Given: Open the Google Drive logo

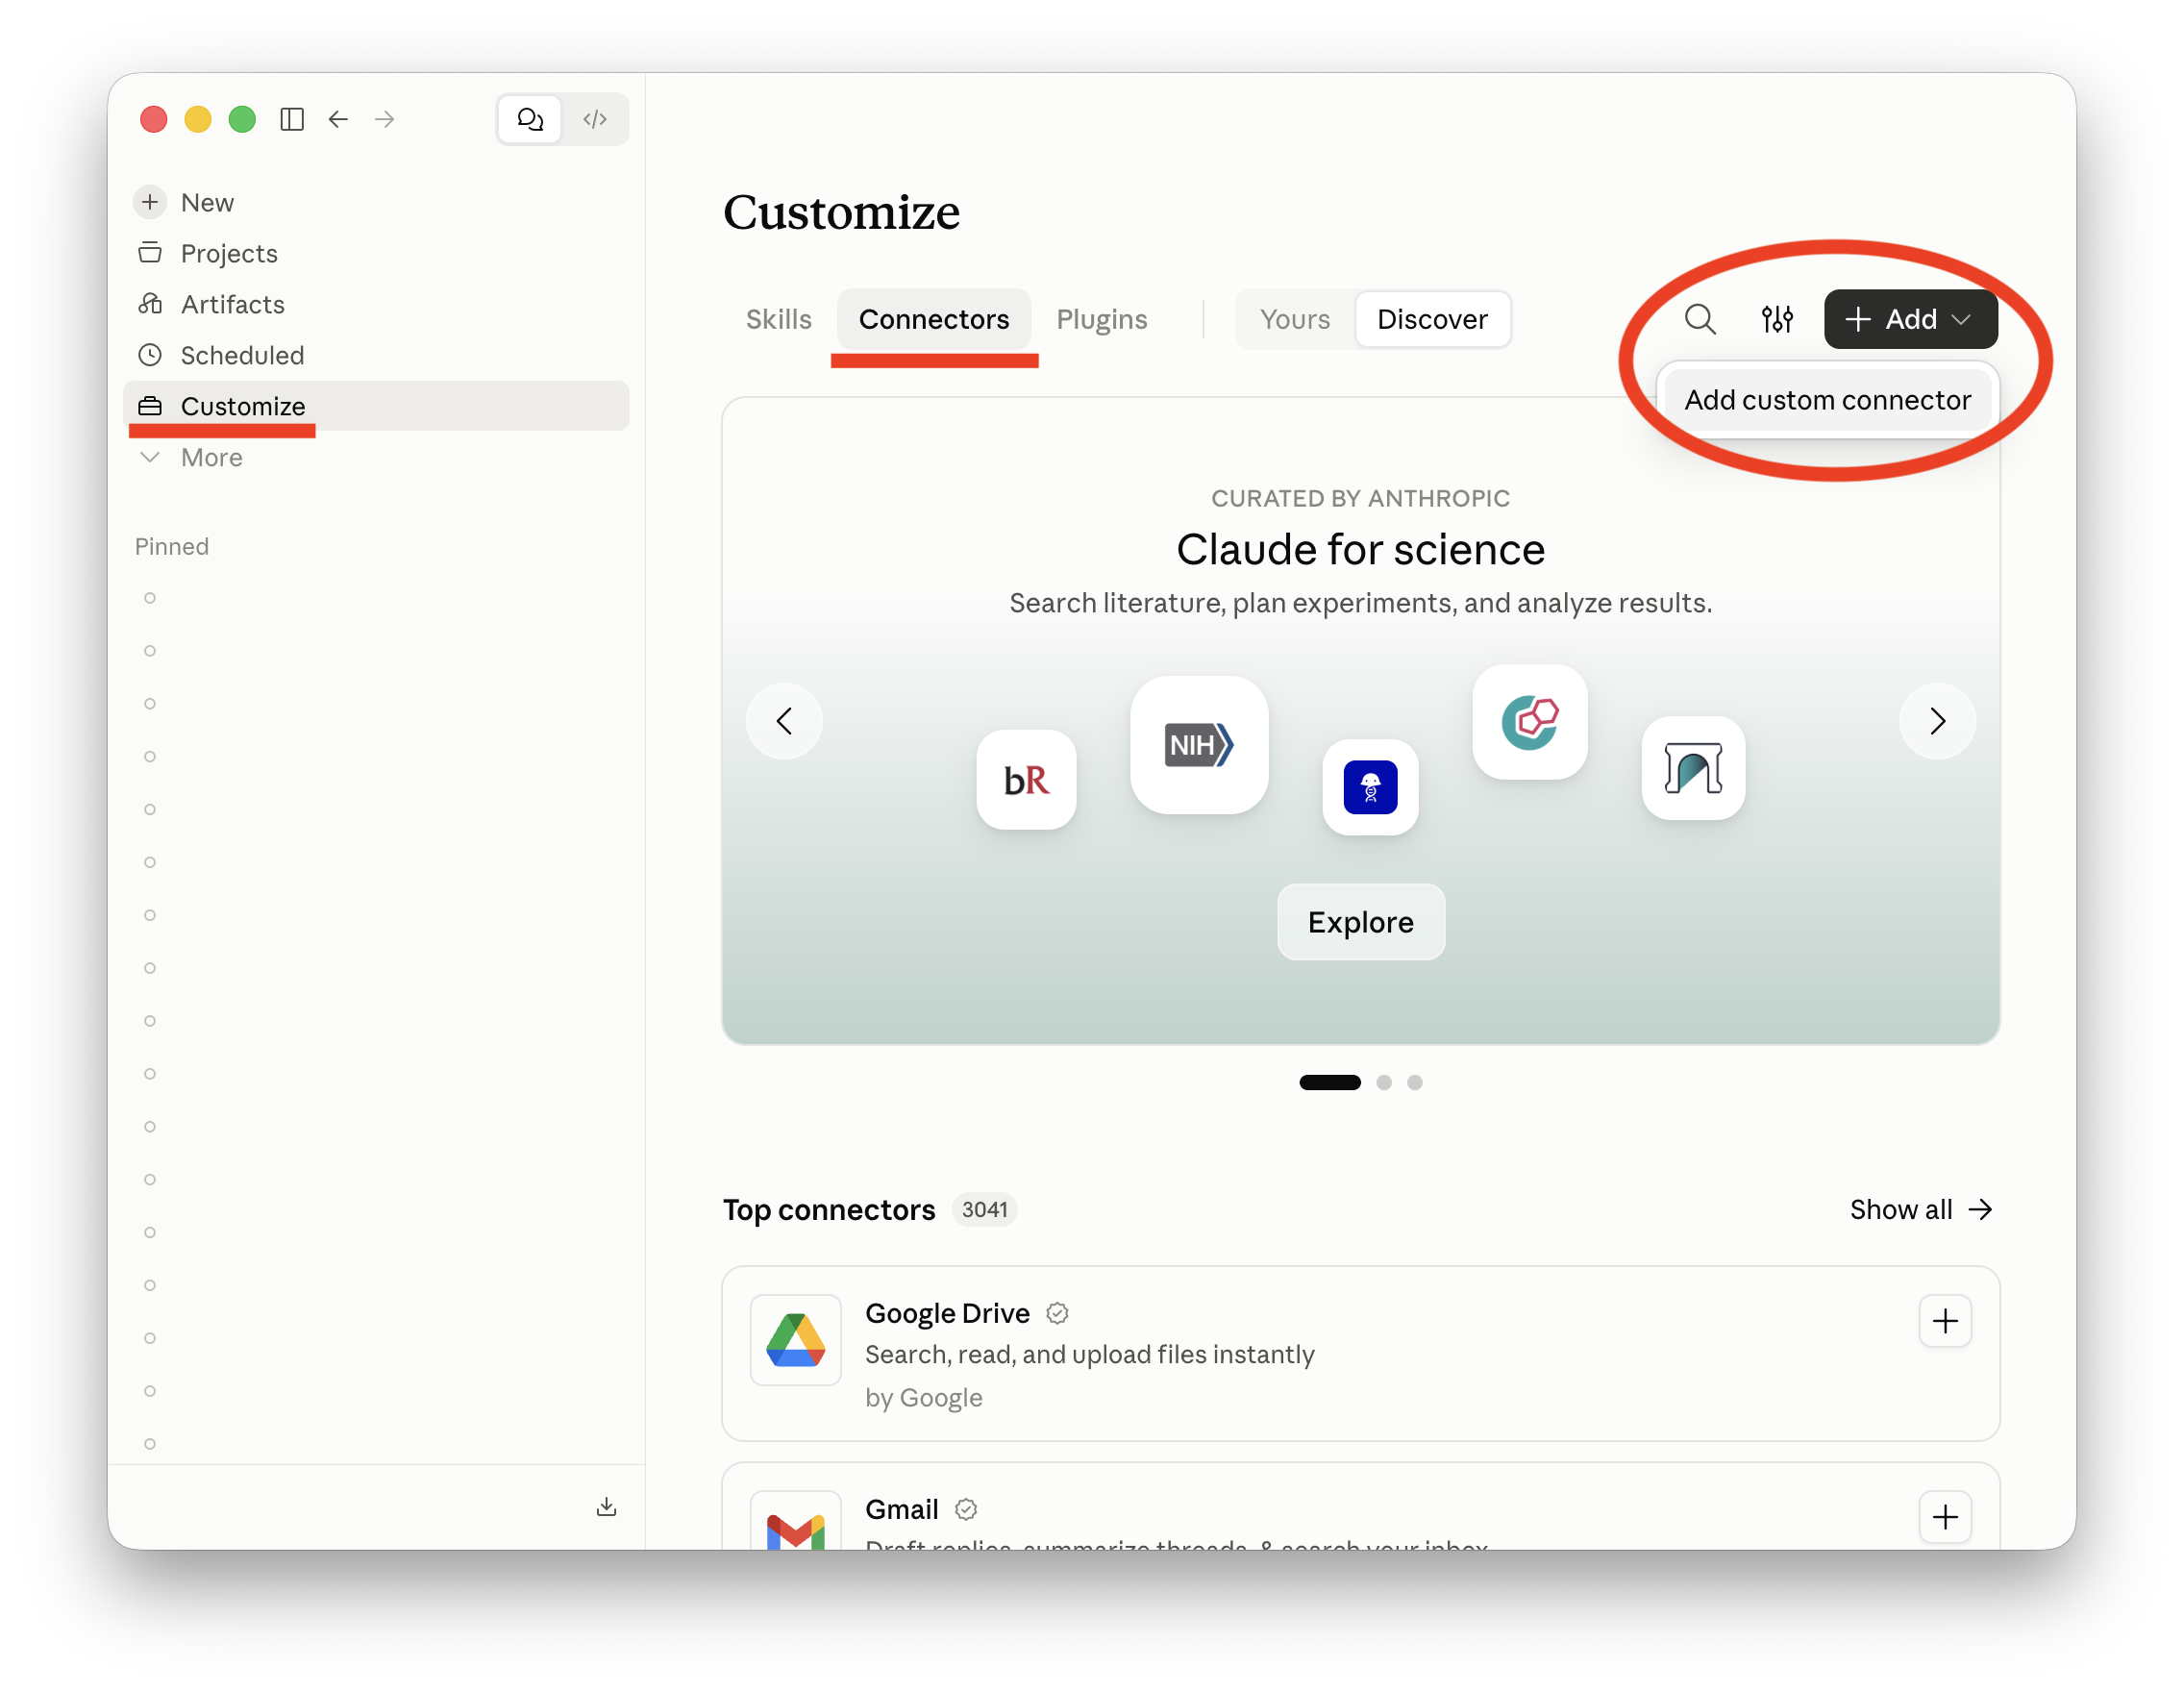Looking at the screenshot, I should coord(796,1340).
